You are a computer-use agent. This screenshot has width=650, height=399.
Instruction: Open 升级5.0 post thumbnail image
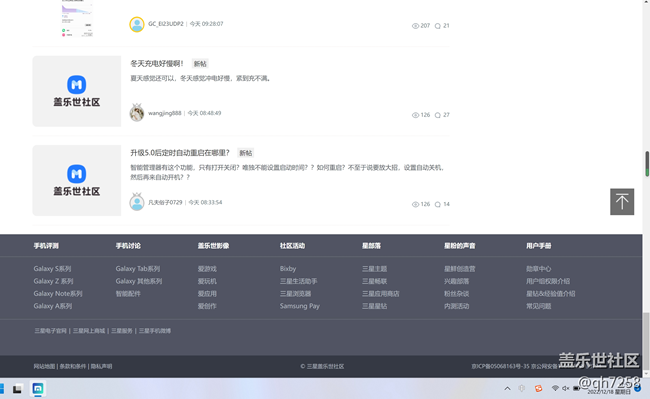[77, 180]
